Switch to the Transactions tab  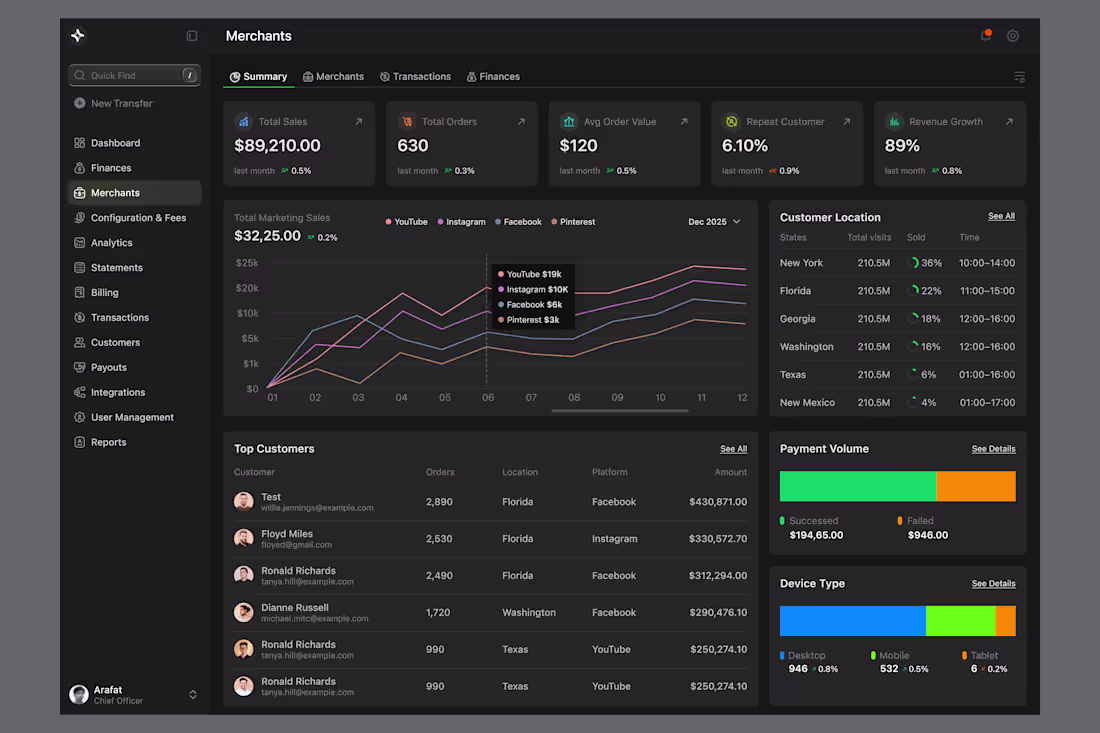pyautogui.click(x=415, y=76)
